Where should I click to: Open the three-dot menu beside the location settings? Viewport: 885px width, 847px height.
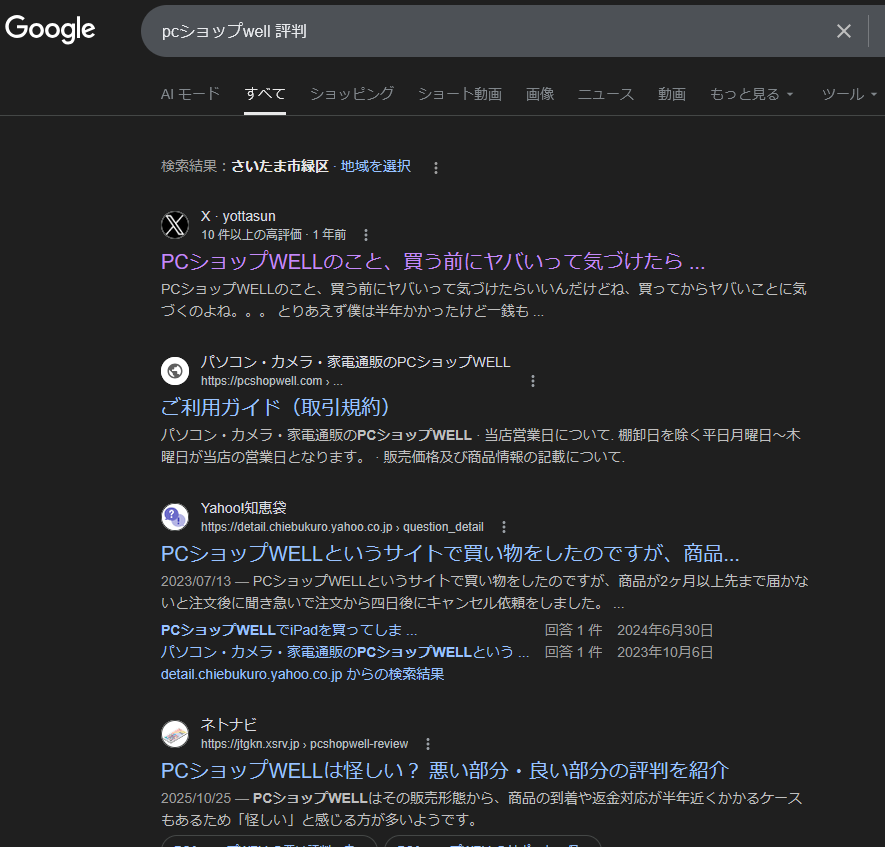tap(436, 168)
